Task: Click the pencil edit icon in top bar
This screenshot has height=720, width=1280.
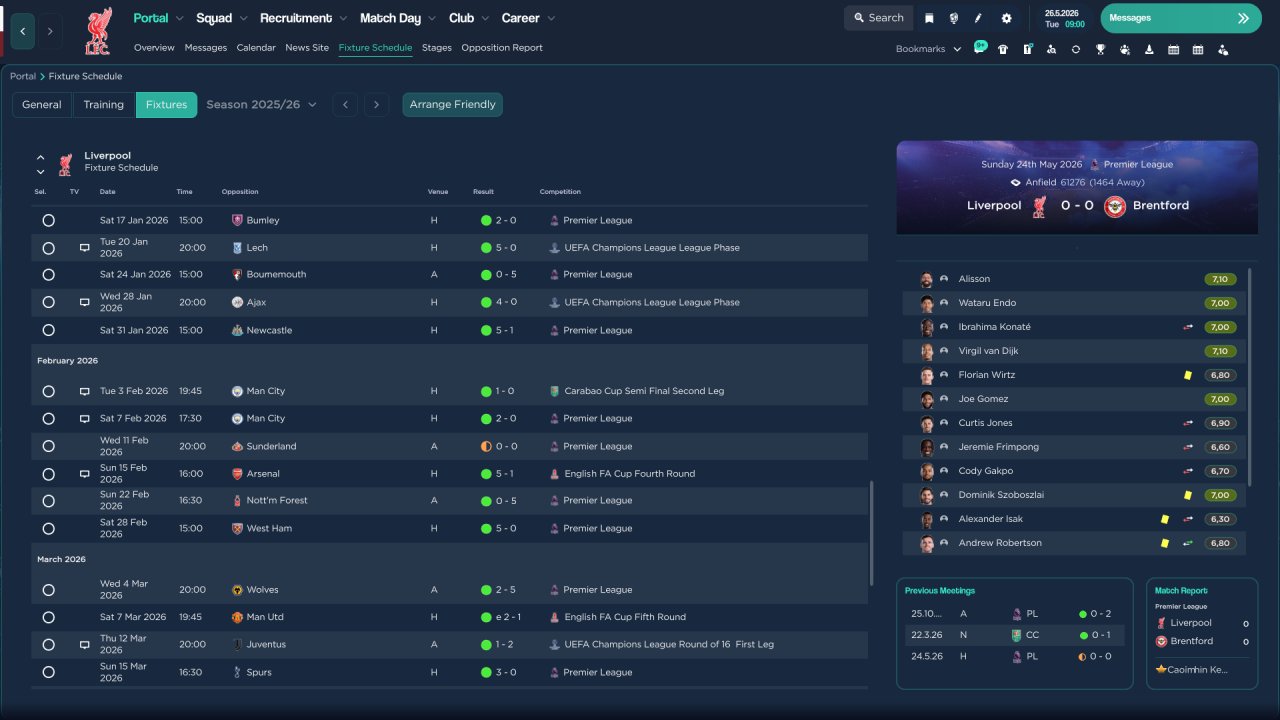Action: (978, 18)
